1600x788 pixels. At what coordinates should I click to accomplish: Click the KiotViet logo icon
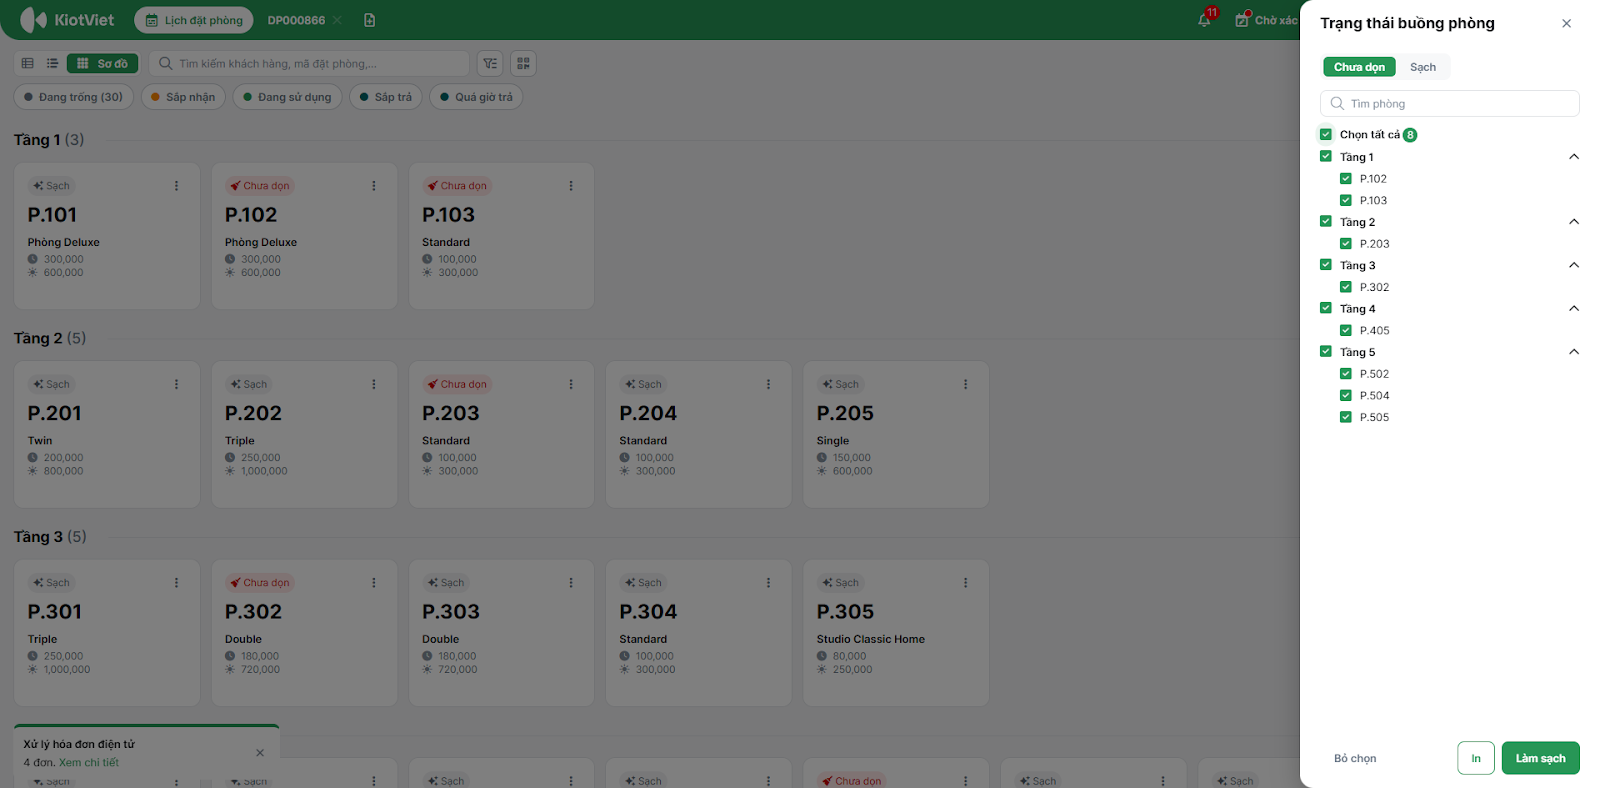[33, 20]
